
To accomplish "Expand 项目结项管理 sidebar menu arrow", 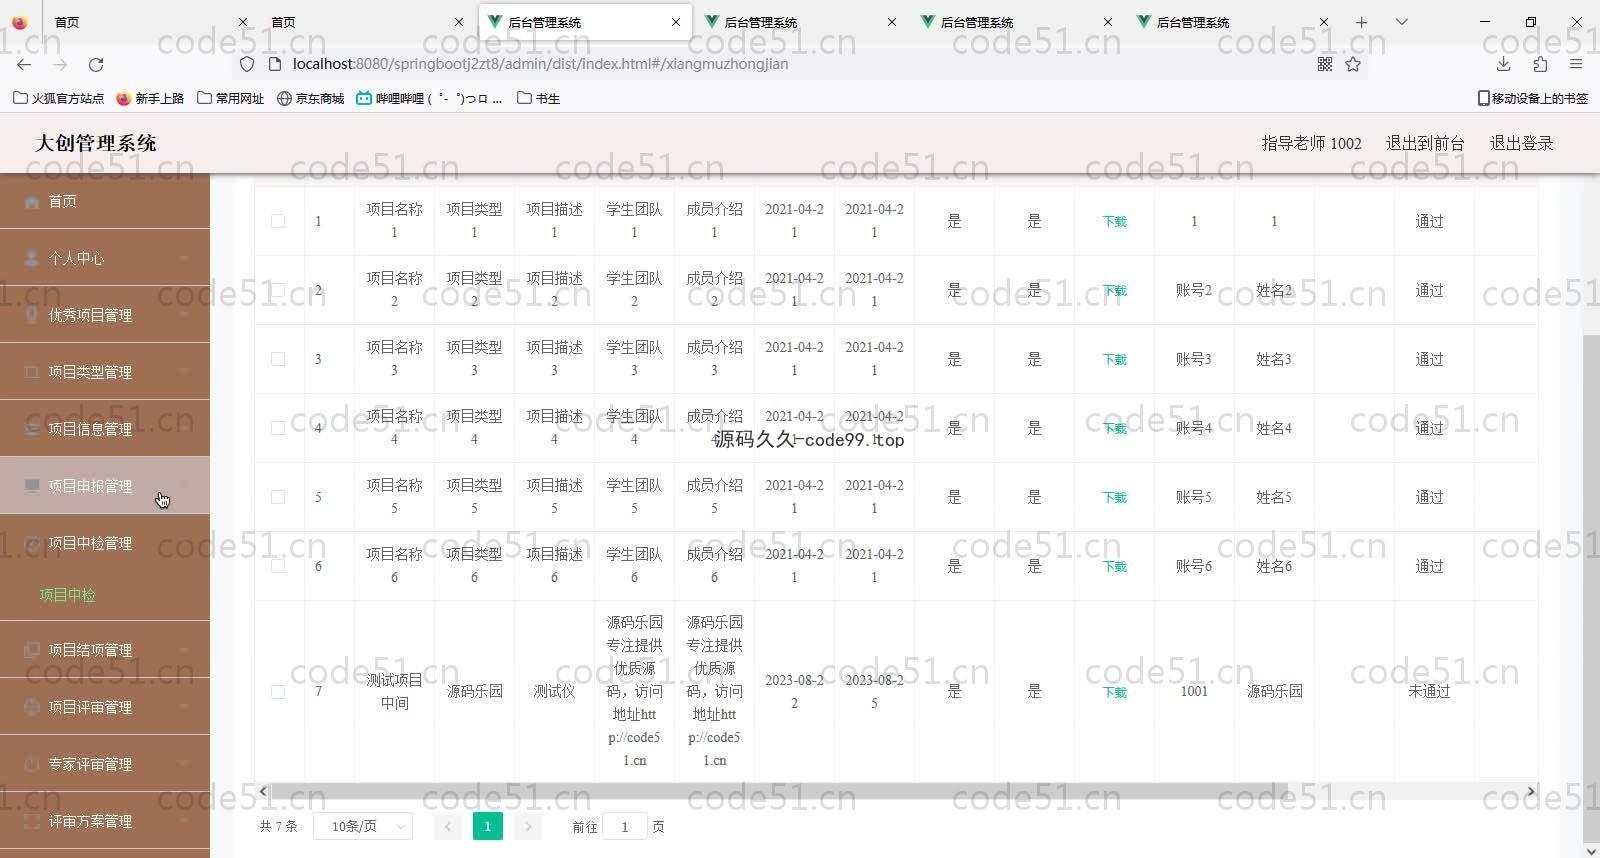I will (x=184, y=650).
